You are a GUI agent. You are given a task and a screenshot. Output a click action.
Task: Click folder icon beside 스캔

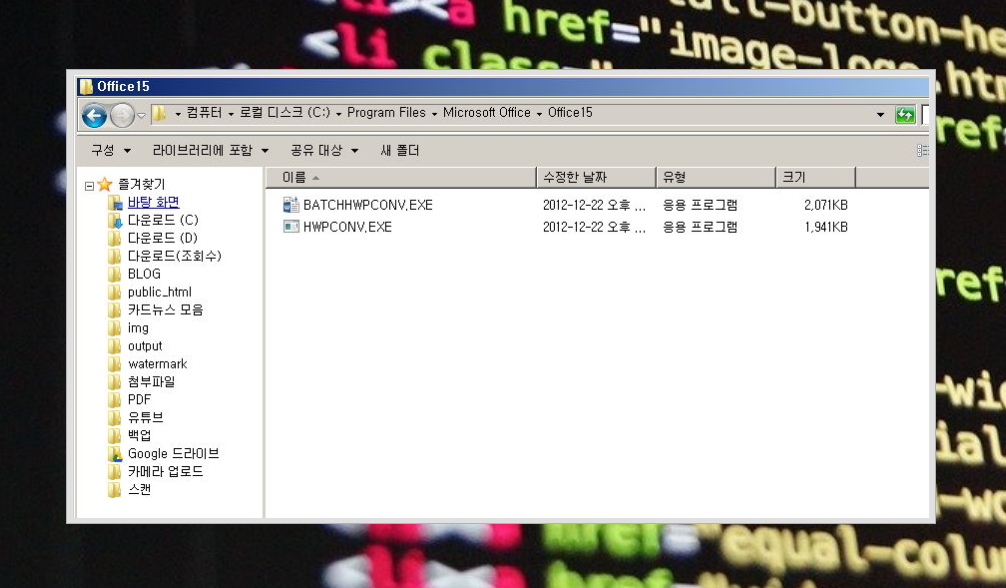115,490
